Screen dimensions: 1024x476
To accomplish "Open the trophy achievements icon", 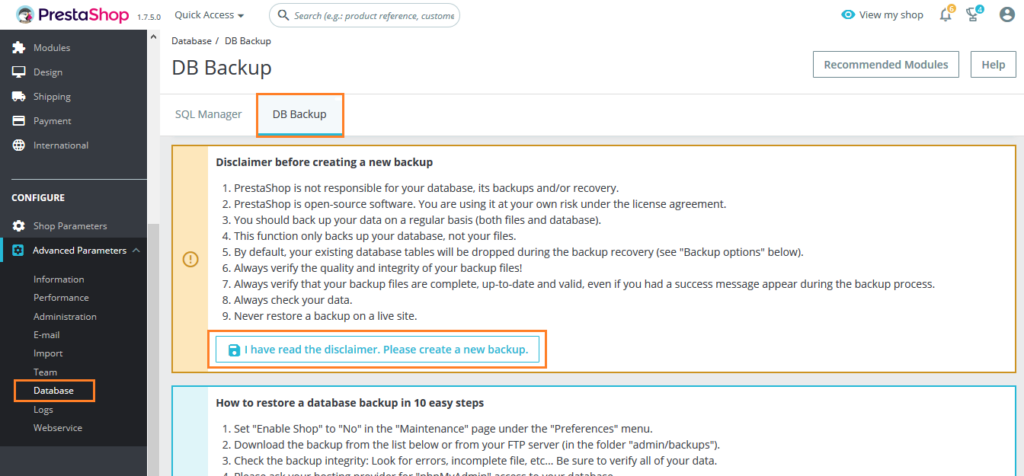I will coord(974,15).
